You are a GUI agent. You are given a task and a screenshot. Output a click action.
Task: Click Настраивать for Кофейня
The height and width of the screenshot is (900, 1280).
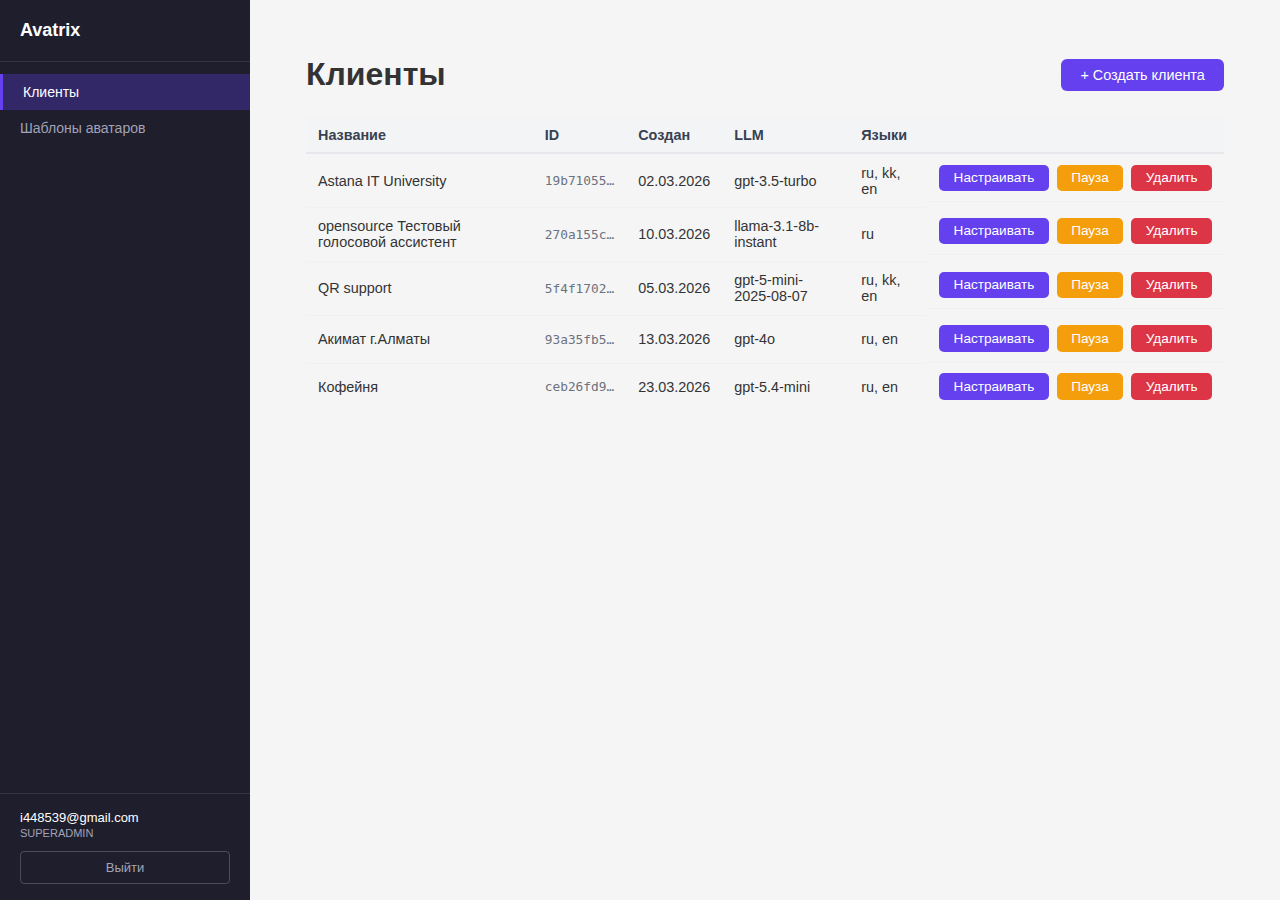[993, 386]
